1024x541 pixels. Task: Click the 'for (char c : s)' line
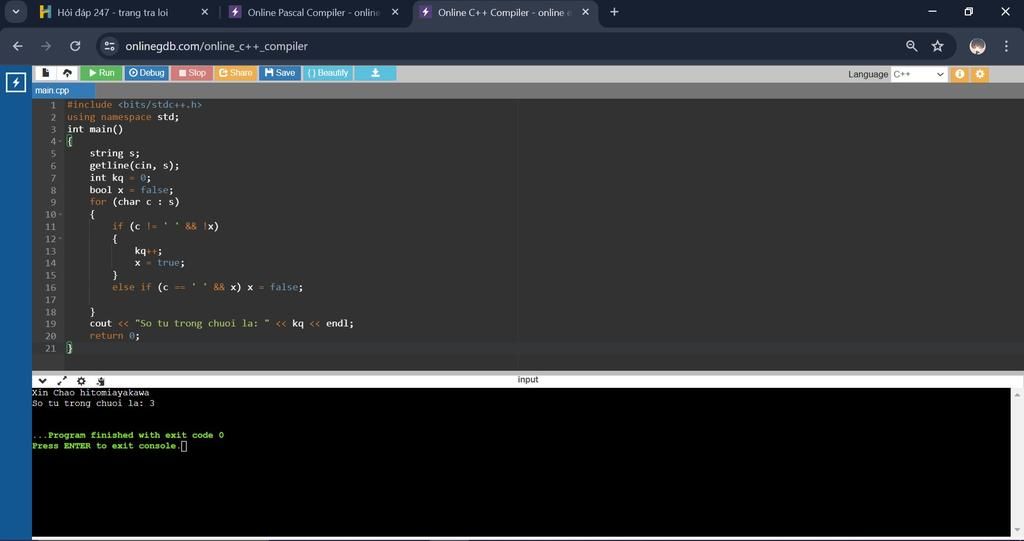[135, 202]
